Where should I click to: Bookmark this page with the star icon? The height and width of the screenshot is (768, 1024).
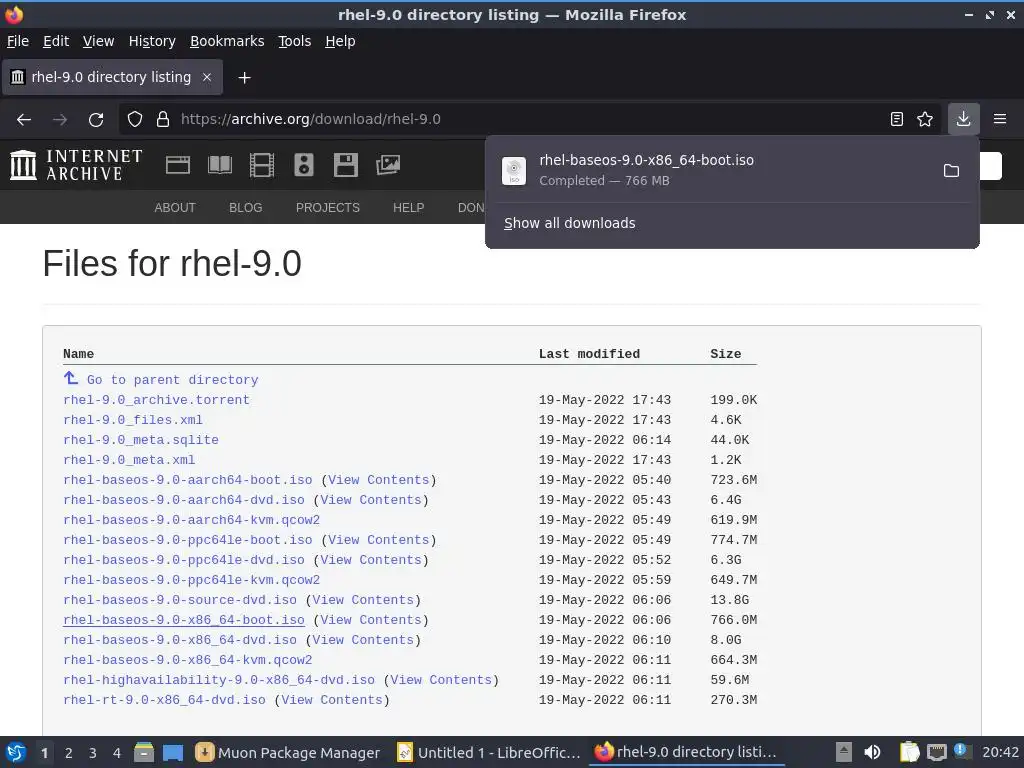pos(925,120)
